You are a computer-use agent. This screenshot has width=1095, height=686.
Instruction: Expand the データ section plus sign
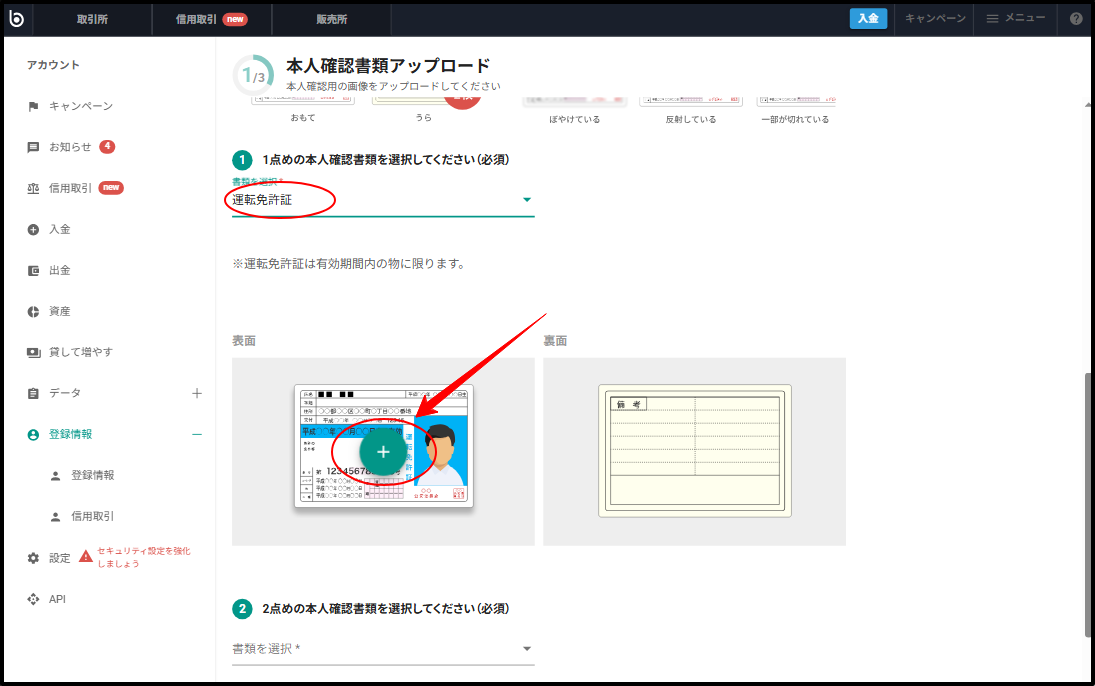[x=197, y=393]
